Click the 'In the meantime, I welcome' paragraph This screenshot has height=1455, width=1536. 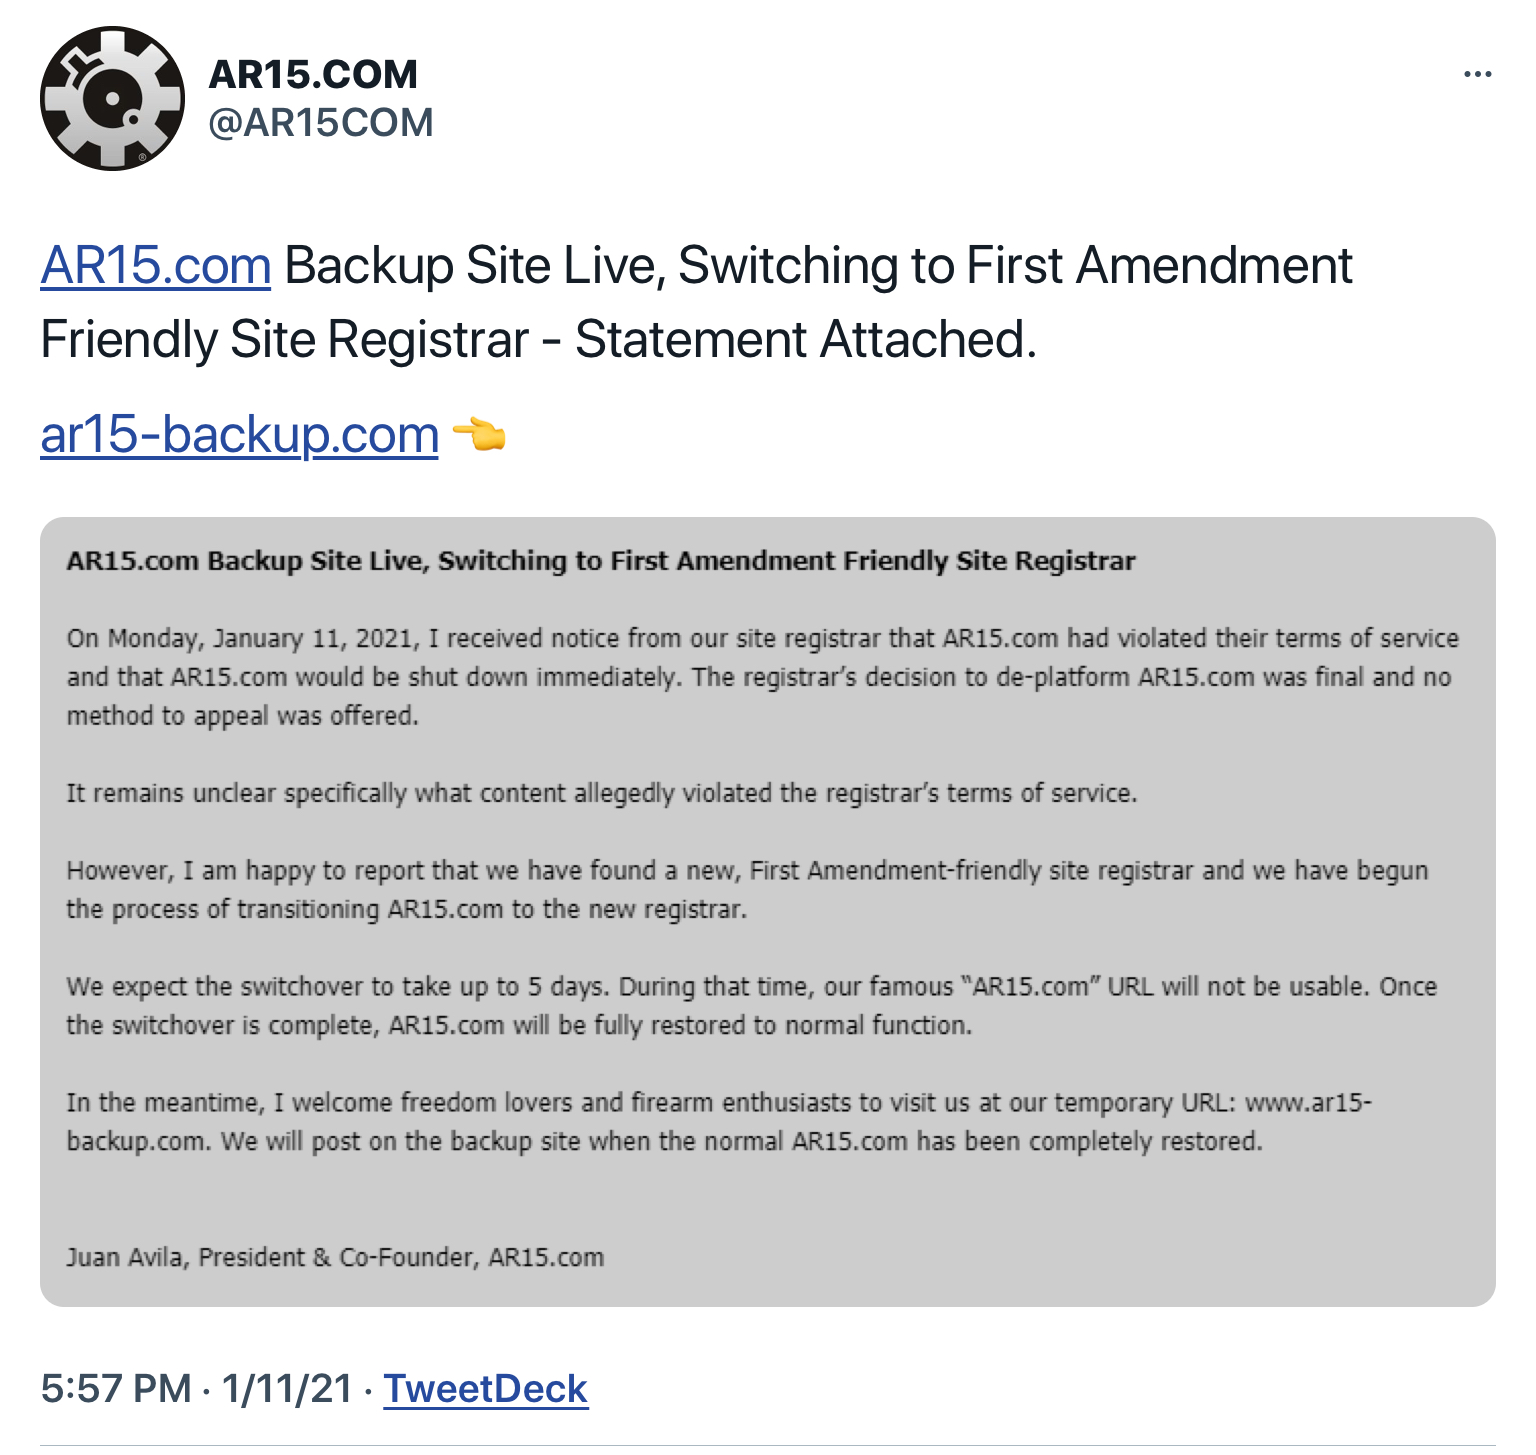[x=719, y=1122]
